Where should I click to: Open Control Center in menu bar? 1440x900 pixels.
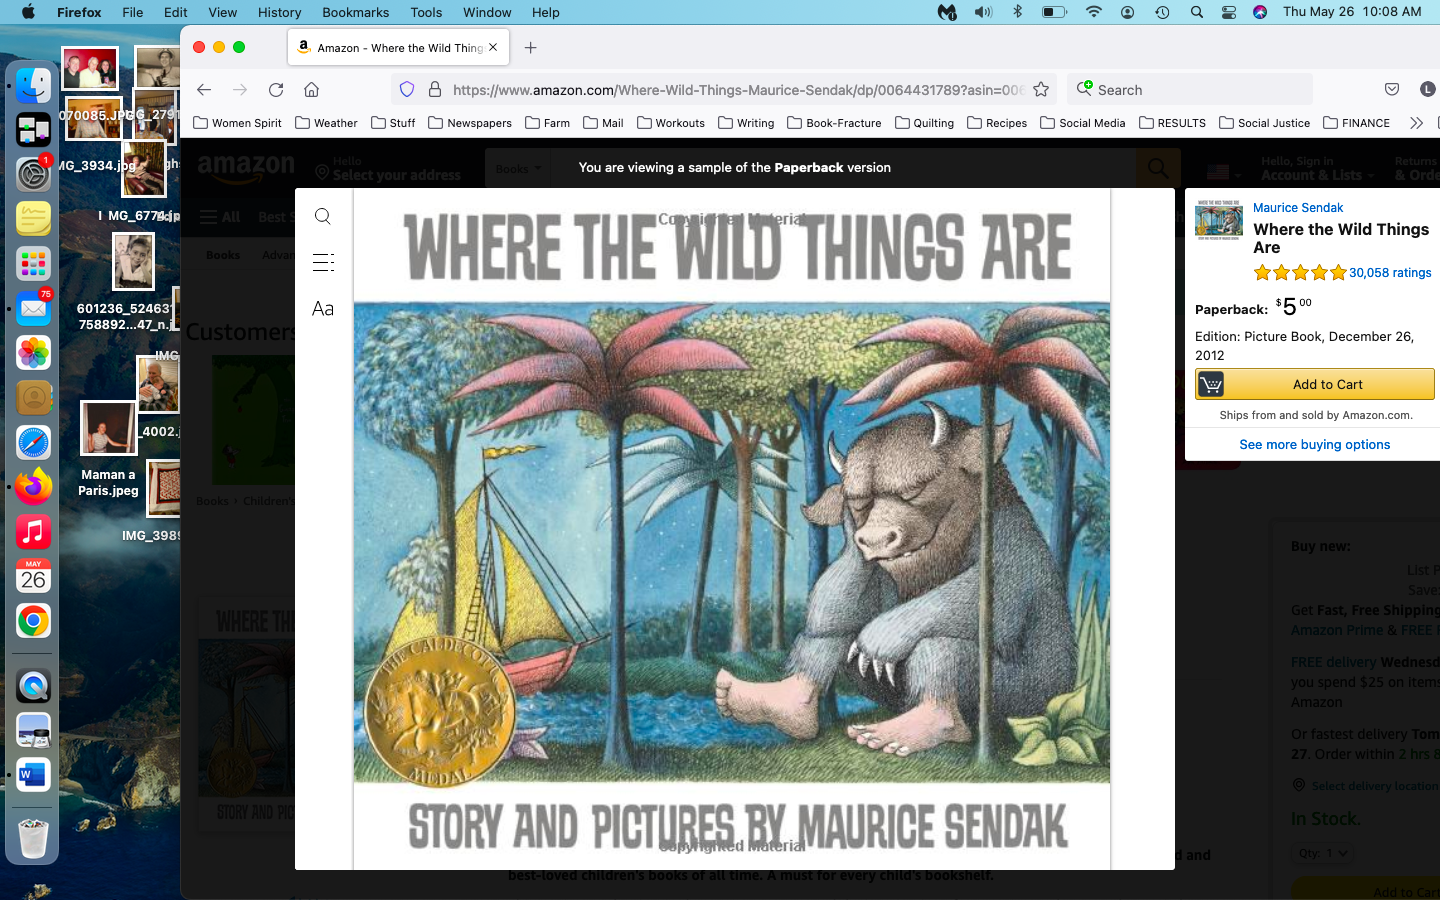coord(1228,12)
